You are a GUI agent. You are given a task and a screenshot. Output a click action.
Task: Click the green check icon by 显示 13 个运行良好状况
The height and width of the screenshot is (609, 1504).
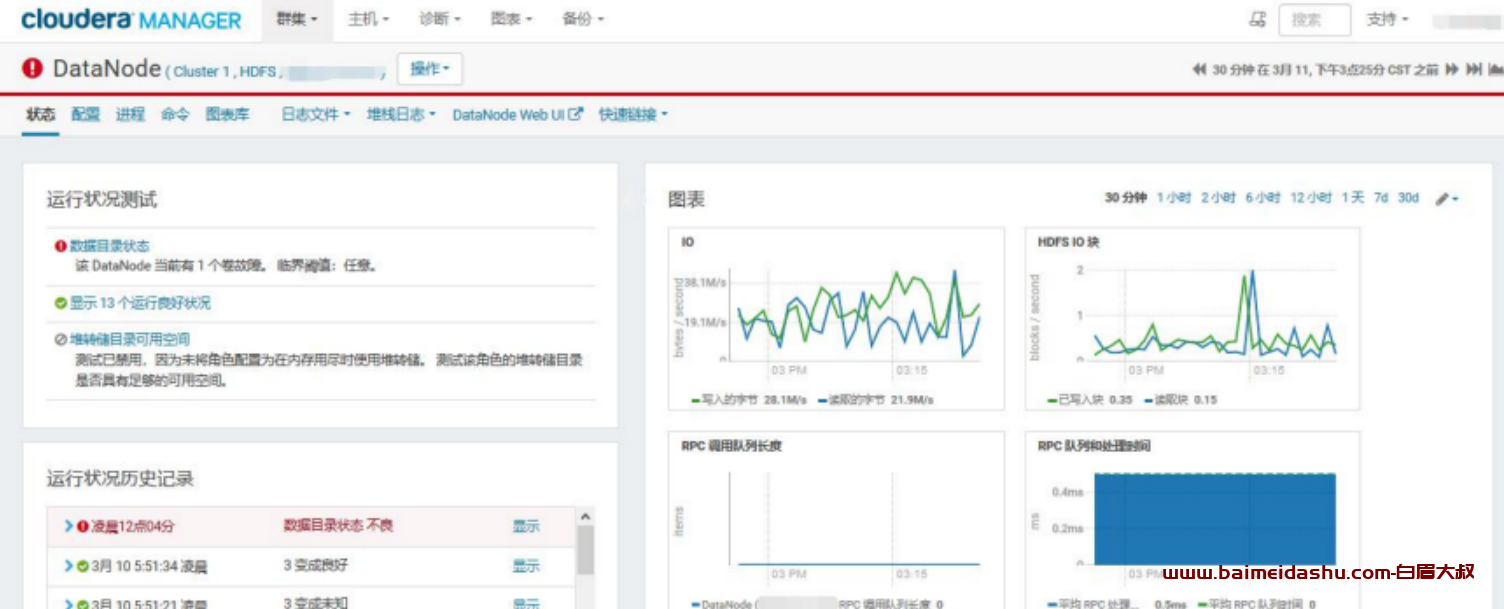[x=61, y=303]
